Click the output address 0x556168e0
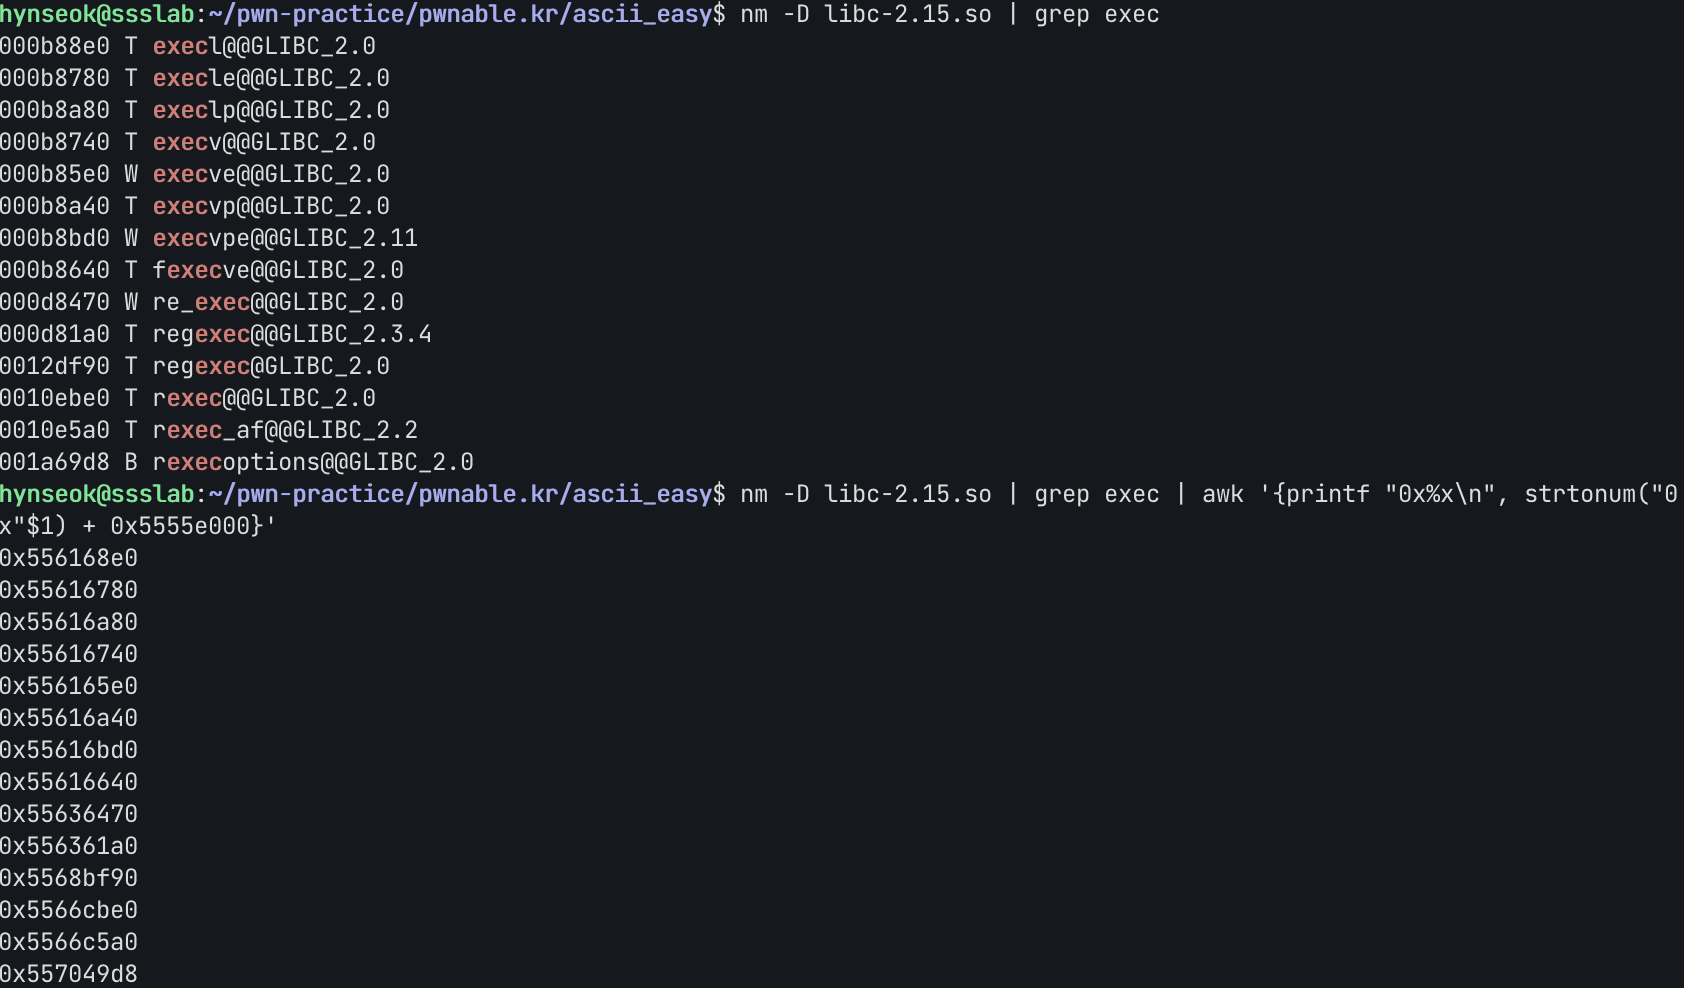1684x988 pixels. tap(69, 558)
